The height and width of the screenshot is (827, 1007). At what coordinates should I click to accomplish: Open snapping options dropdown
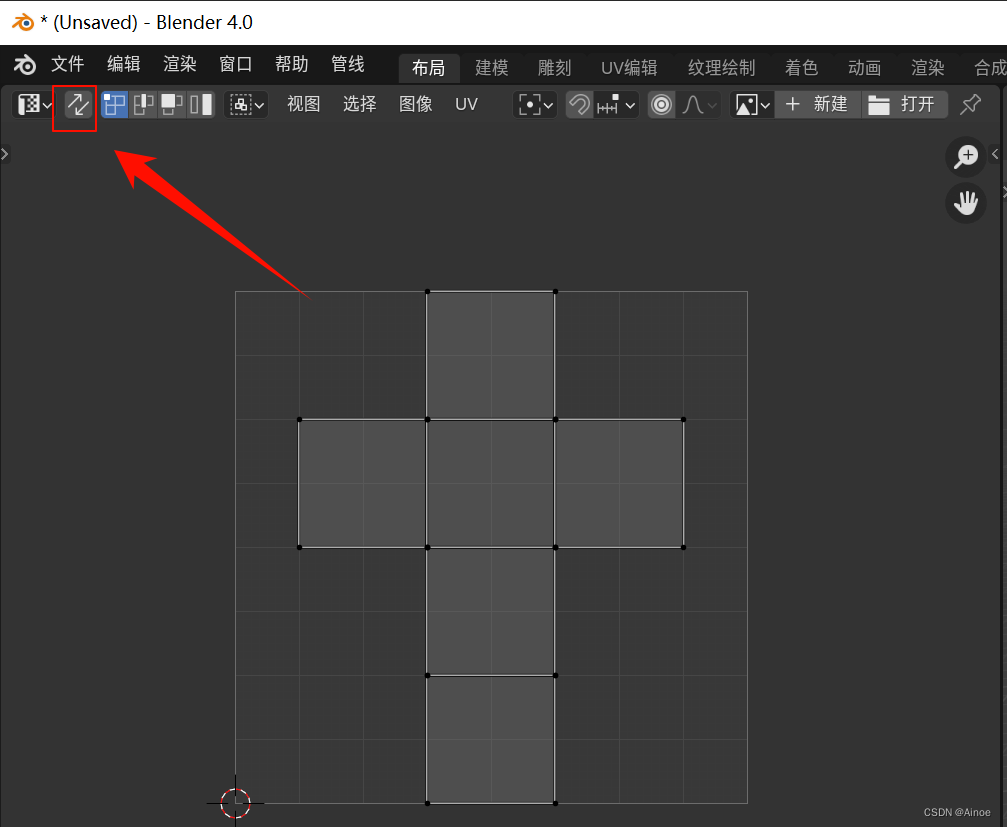coord(616,104)
